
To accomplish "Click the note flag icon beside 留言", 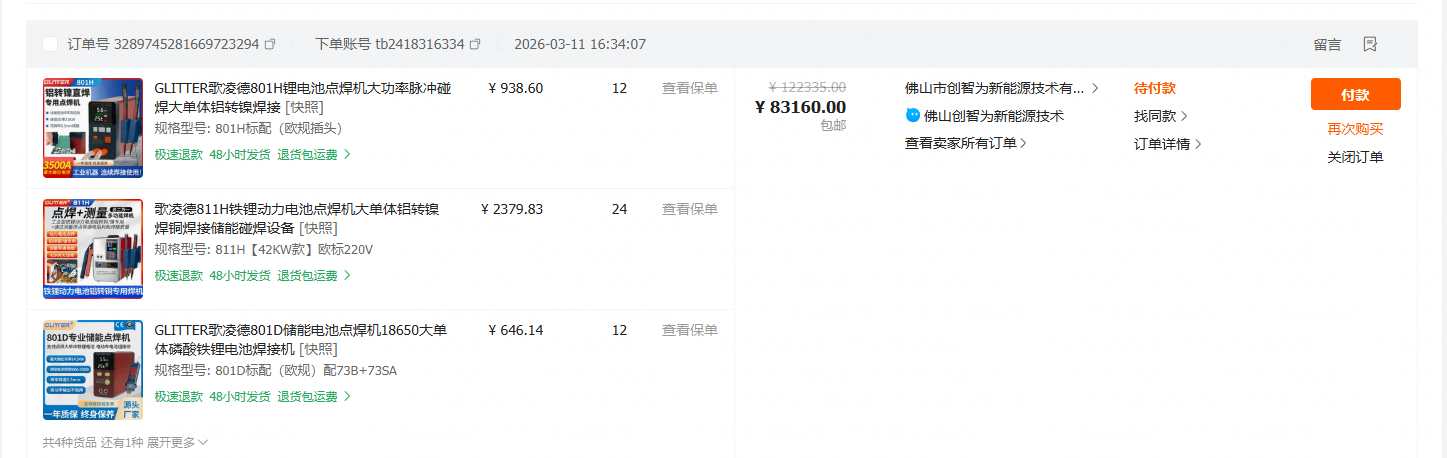I will (x=1370, y=44).
